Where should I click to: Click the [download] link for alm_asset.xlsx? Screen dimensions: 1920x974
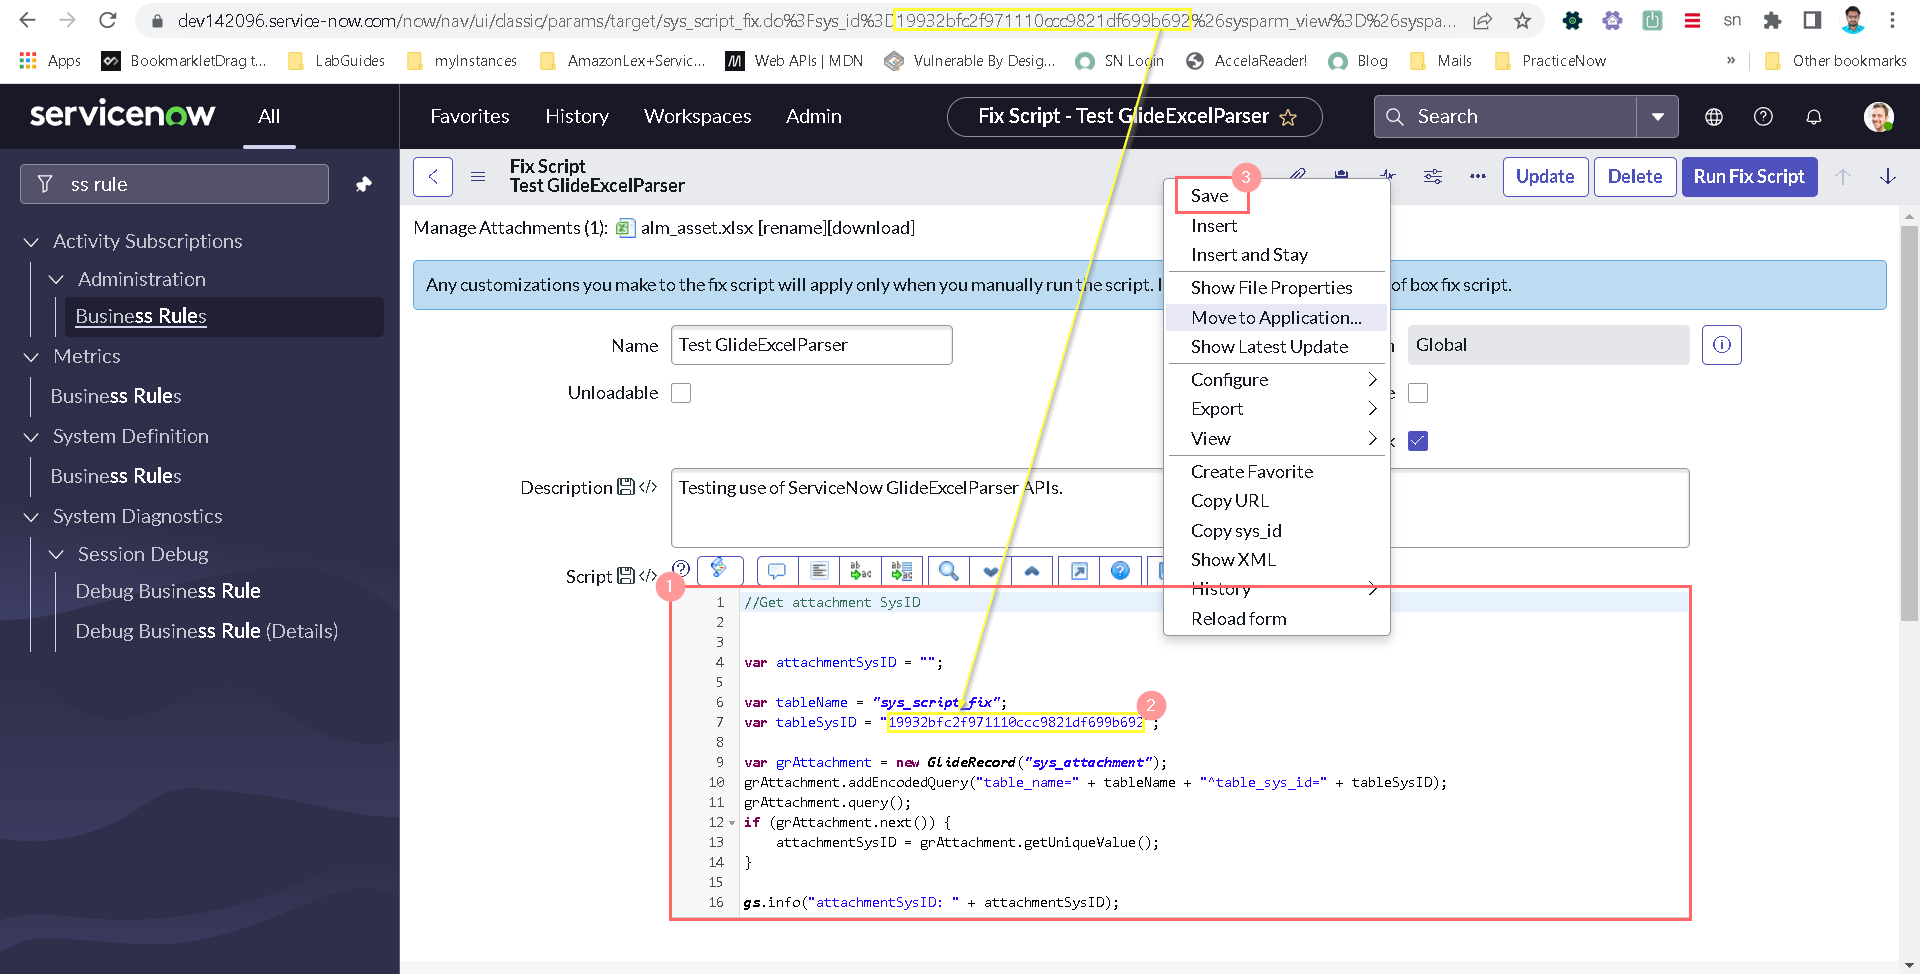pyautogui.click(x=871, y=228)
